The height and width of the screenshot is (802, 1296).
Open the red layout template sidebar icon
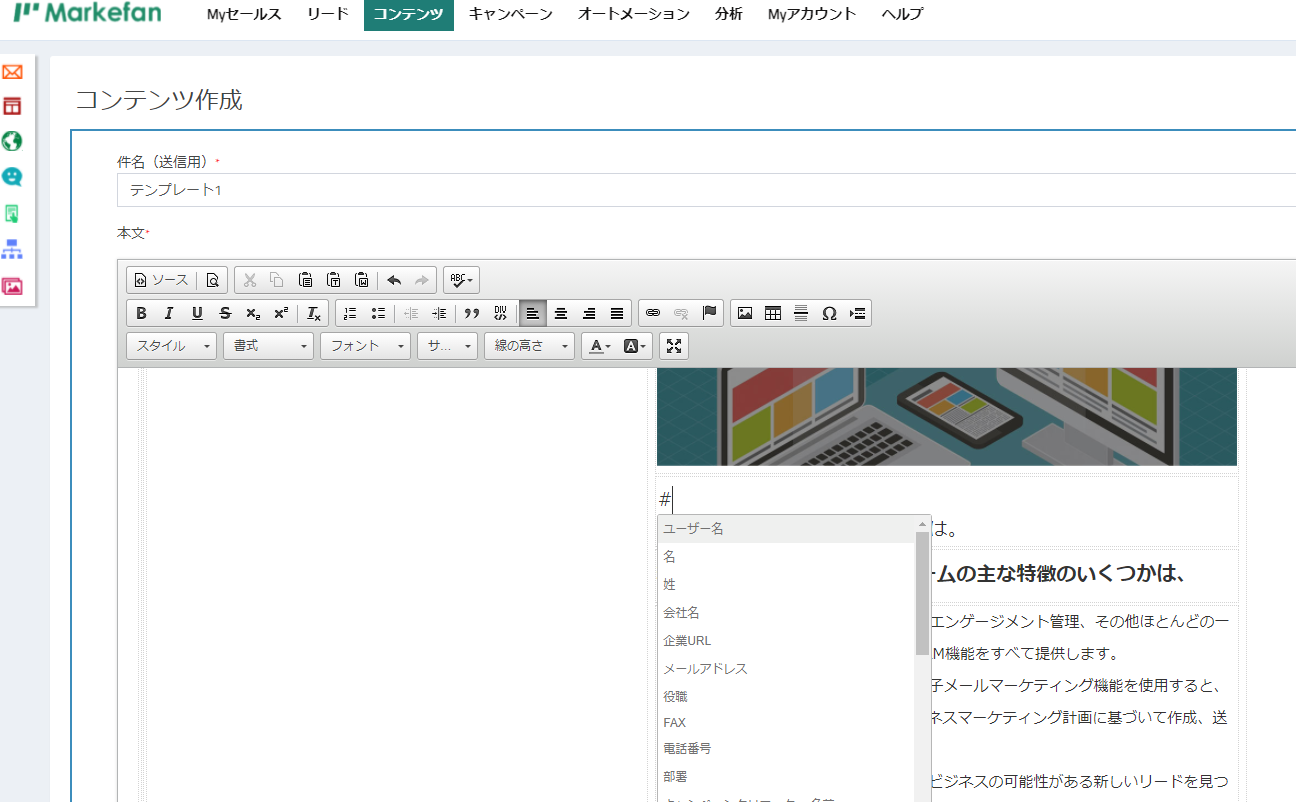13,106
